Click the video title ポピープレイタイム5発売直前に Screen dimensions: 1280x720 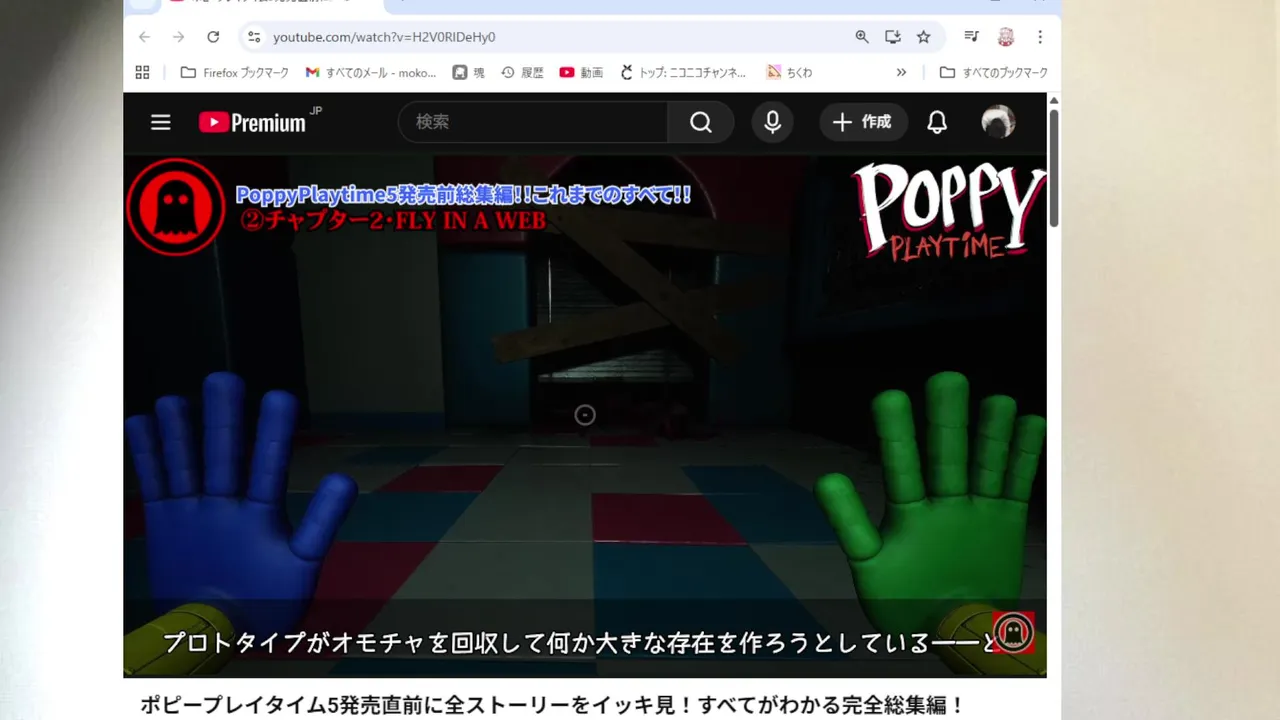553,705
